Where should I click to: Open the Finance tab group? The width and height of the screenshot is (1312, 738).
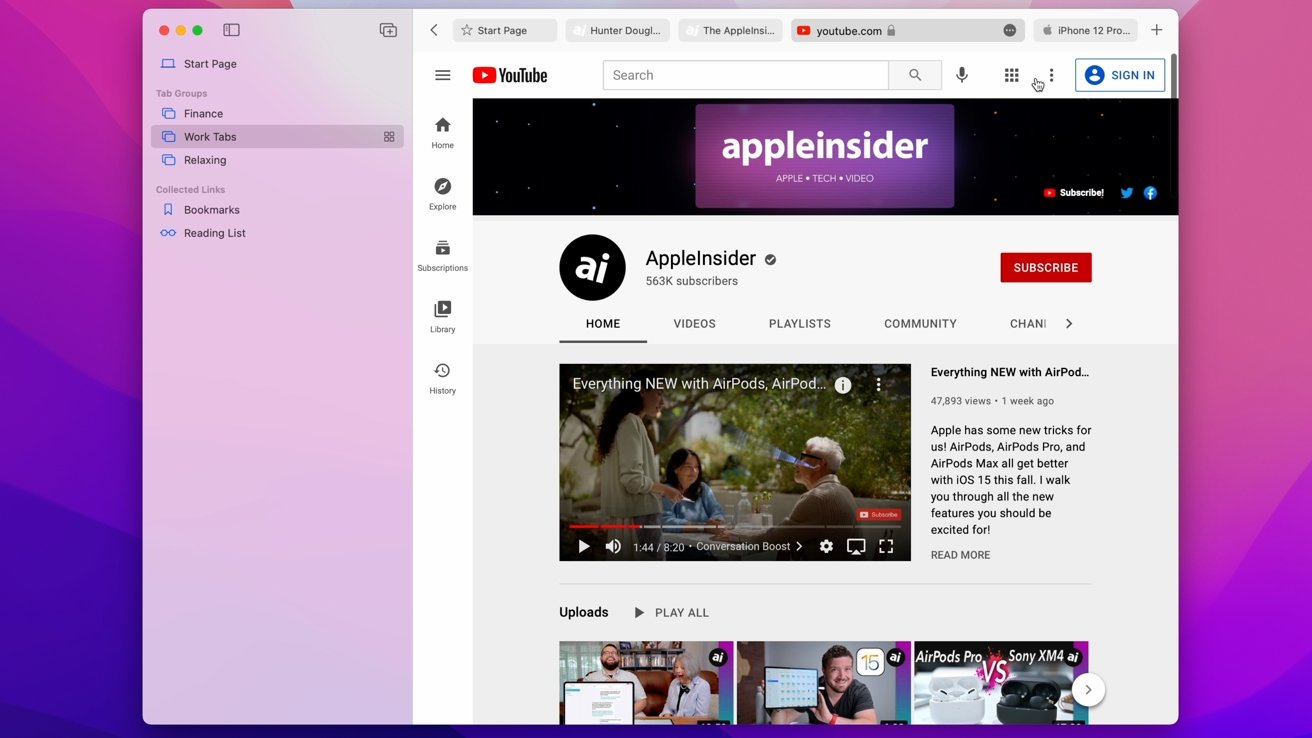coord(277,114)
